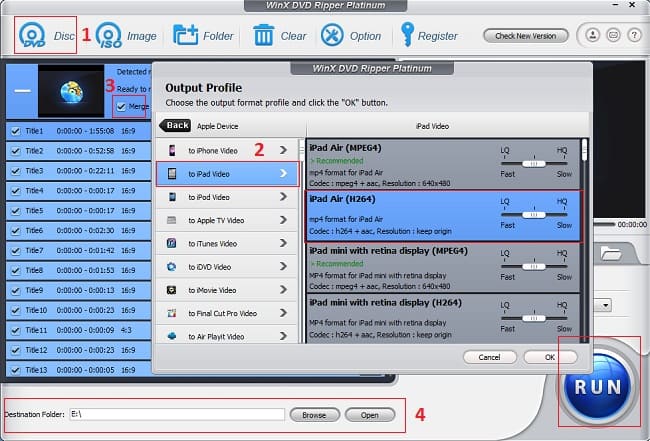Image resolution: width=650 pixels, height=441 pixels.
Task: Uncheck Title12 checkbox
Action: [x=16, y=350]
